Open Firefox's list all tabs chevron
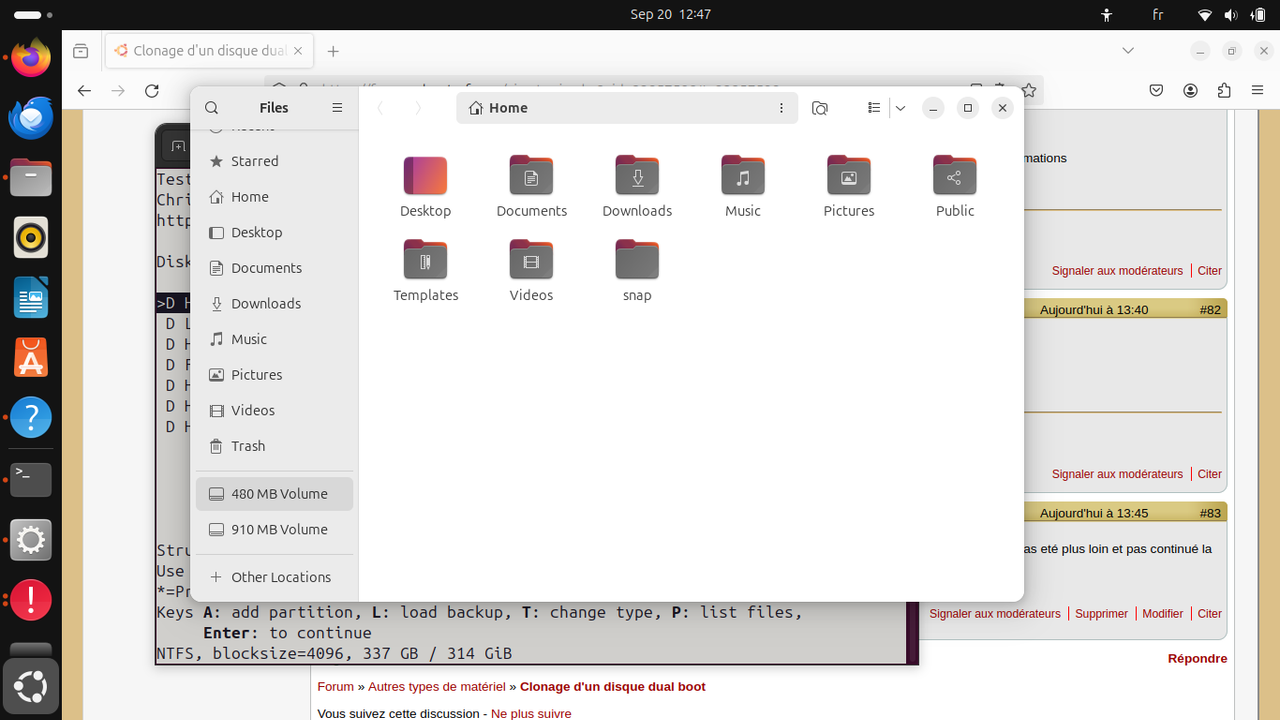The width and height of the screenshot is (1280, 720). click(1128, 50)
